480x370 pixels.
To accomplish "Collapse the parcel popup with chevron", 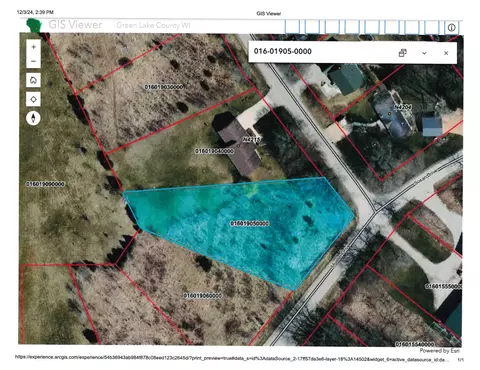I will click(x=424, y=53).
